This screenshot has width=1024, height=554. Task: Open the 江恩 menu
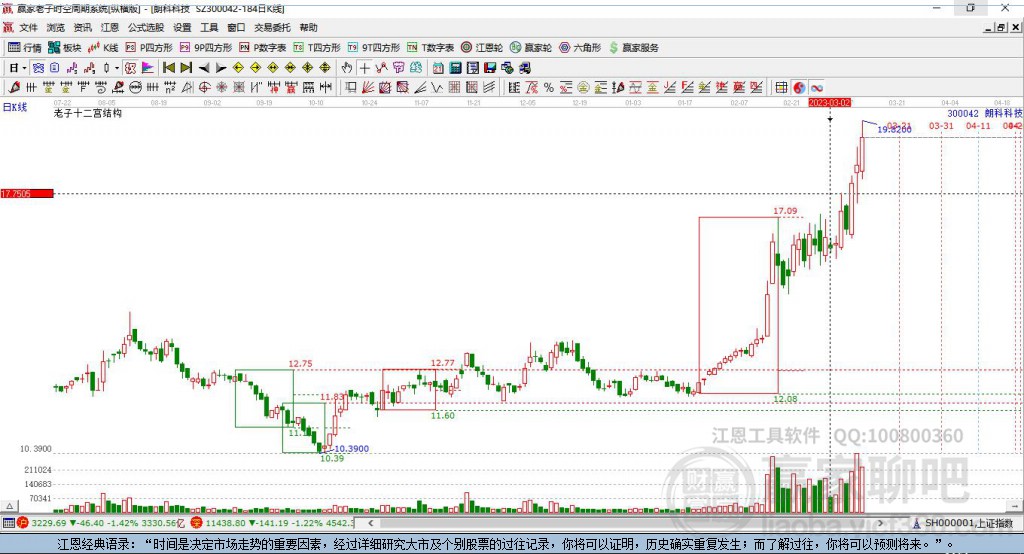pyautogui.click(x=110, y=27)
